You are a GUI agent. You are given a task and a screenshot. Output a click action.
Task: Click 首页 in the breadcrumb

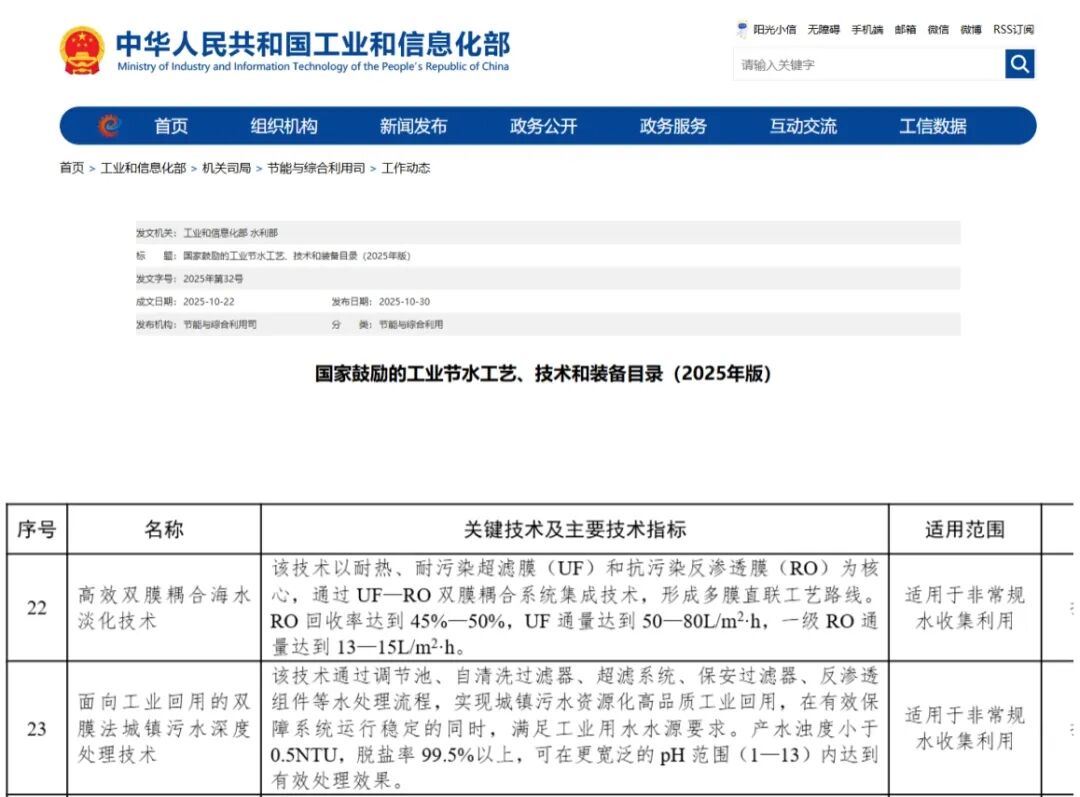[72, 168]
